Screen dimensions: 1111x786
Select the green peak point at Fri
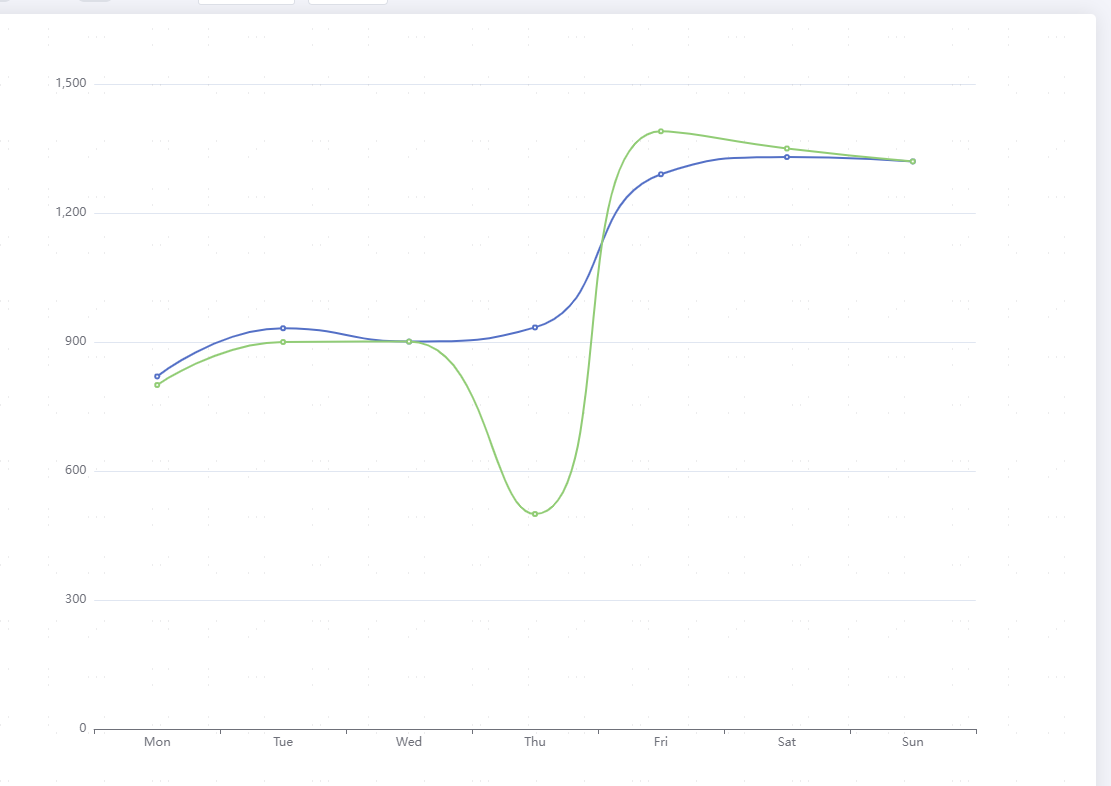coord(661,131)
